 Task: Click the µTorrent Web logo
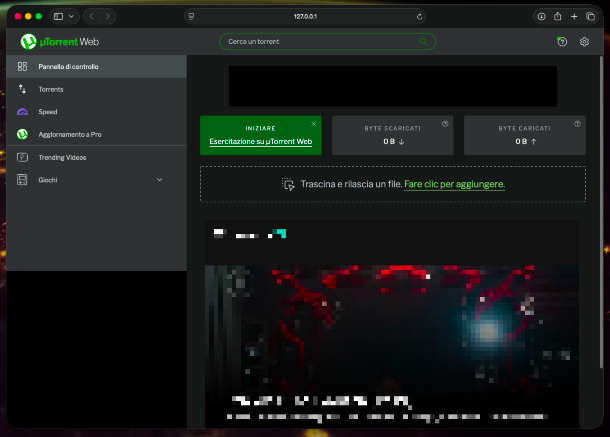click(x=60, y=42)
